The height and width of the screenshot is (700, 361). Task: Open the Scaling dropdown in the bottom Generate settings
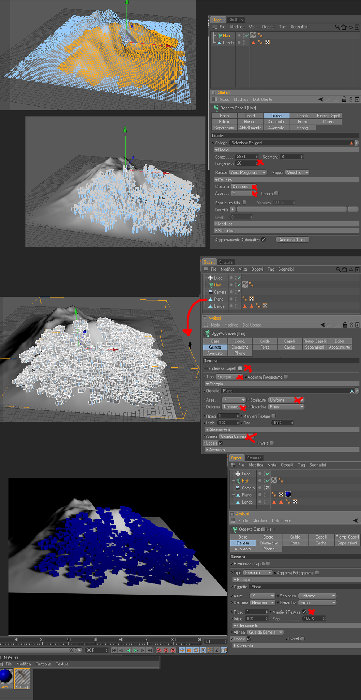(x=316, y=596)
